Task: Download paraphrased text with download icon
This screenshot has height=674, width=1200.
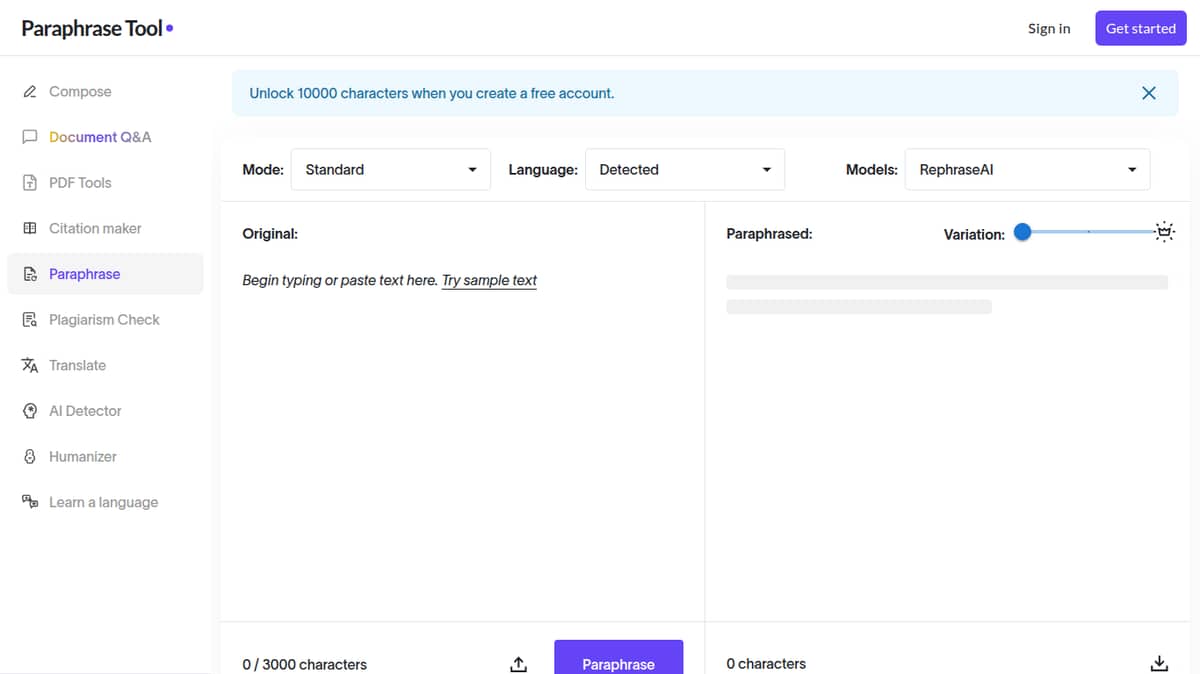Action: tap(1159, 664)
